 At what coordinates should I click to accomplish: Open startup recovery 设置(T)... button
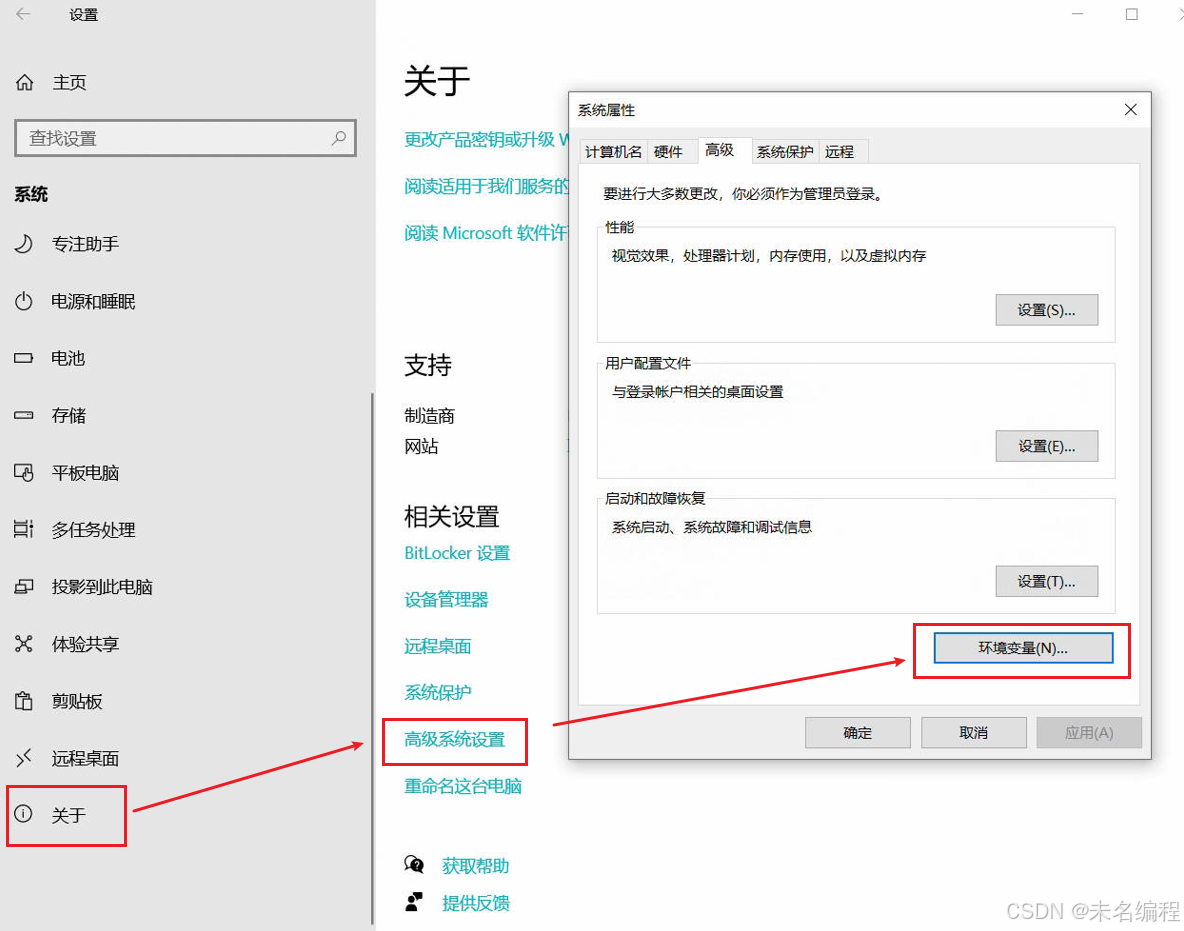[x=1047, y=581]
